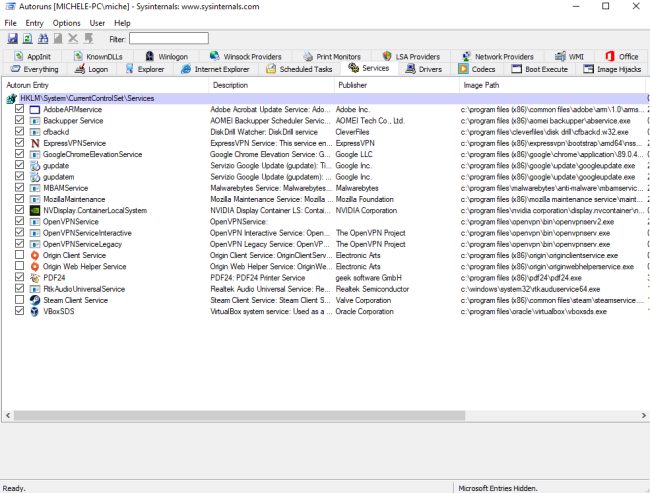Click the gupdatem Google Update icon
The image size is (650, 493).
(x=35, y=177)
